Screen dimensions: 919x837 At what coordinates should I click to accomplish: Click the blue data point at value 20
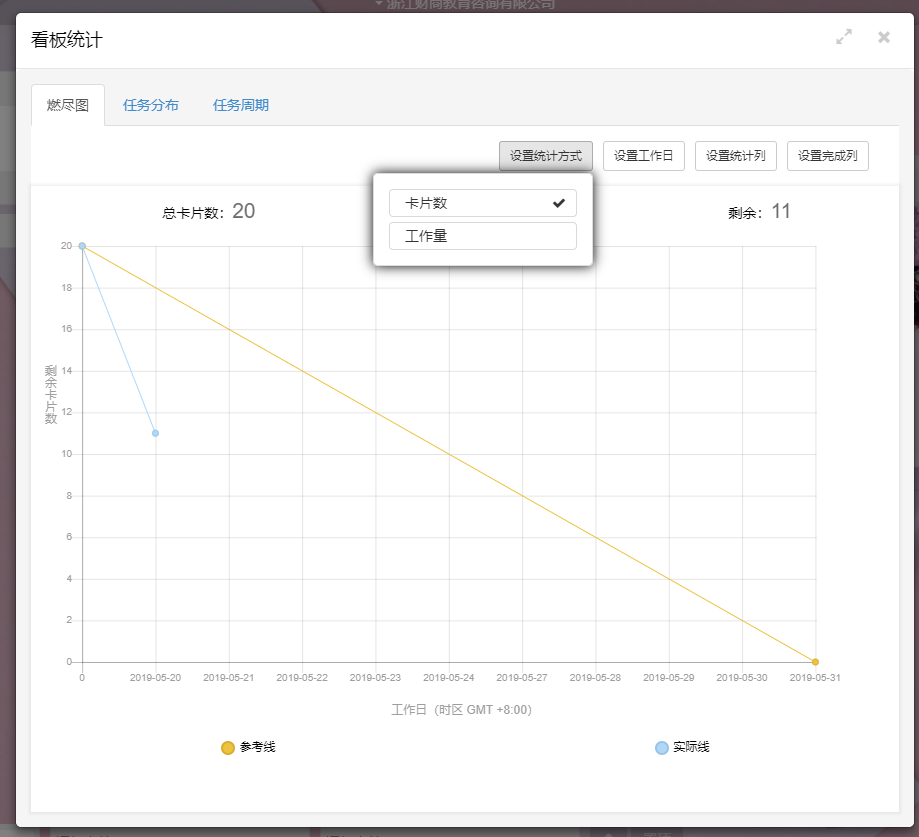[x=82, y=246]
